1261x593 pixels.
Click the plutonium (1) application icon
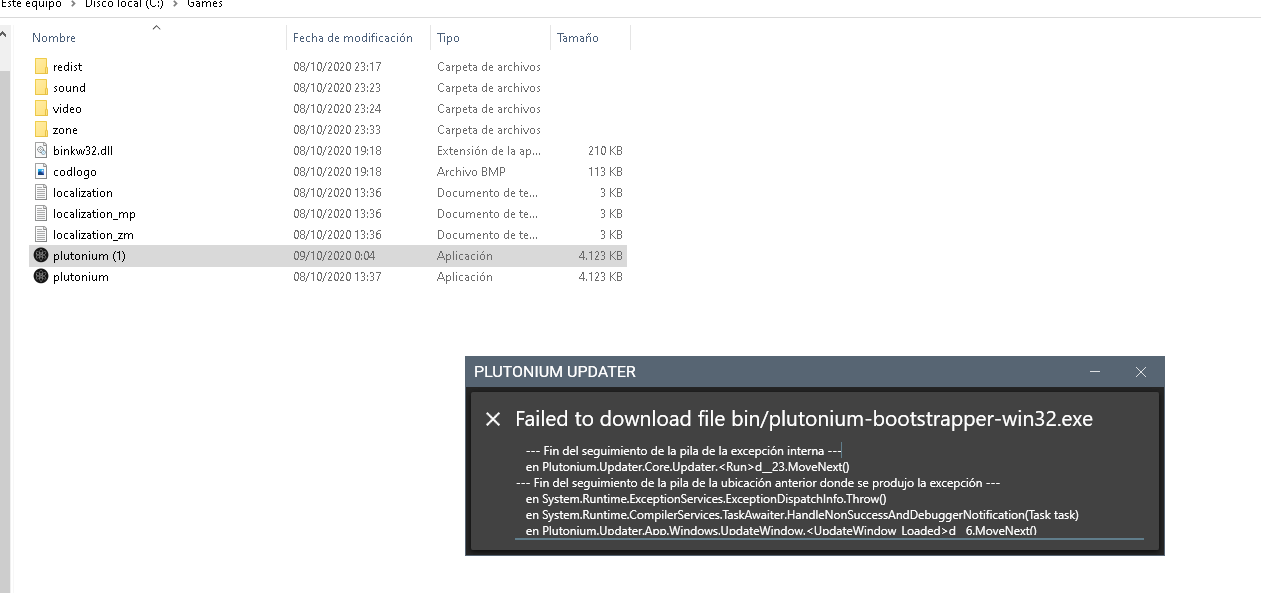(41, 255)
